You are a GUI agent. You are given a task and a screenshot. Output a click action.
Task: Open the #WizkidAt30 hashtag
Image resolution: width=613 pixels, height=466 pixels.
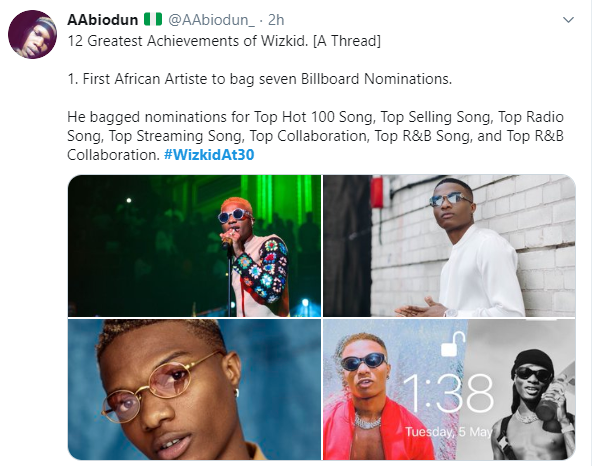pos(209,155)
